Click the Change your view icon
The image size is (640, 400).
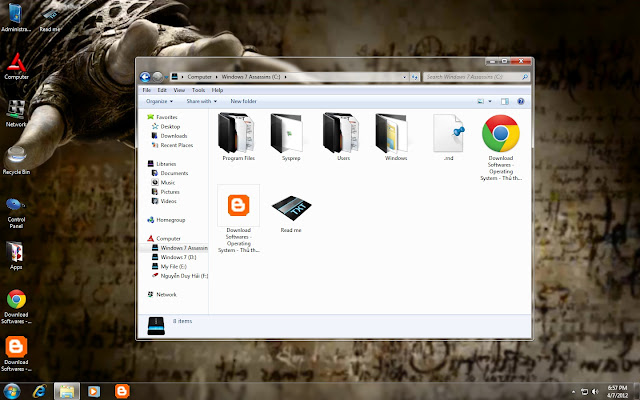(481, 101)
